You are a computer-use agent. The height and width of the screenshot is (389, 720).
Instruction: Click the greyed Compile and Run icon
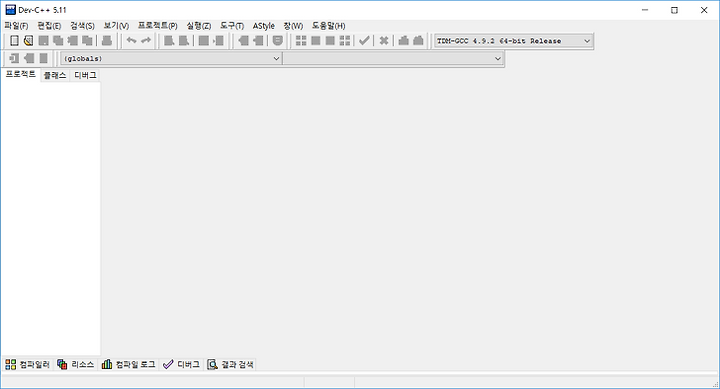coord(330,41)
